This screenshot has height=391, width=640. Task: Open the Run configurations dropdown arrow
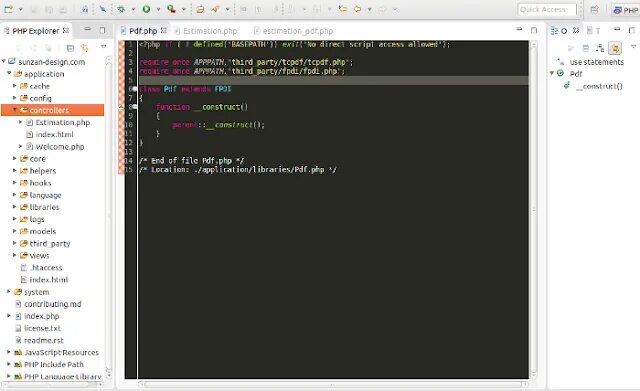click(158, 9)
